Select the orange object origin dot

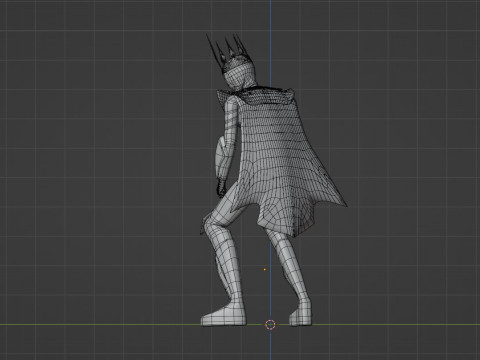click(x=265, y=269)
